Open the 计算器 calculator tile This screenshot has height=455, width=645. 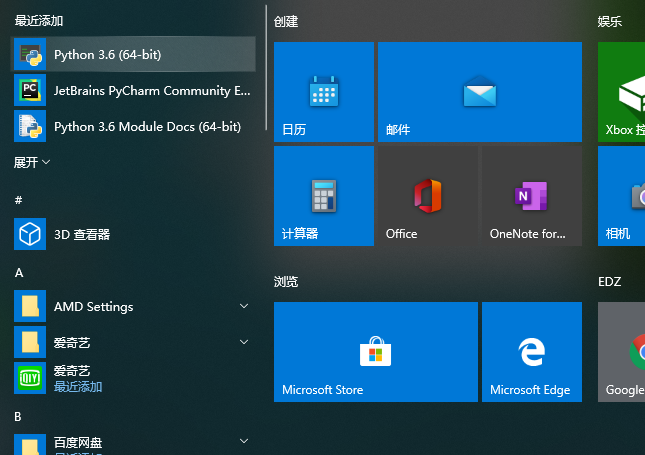324,196
